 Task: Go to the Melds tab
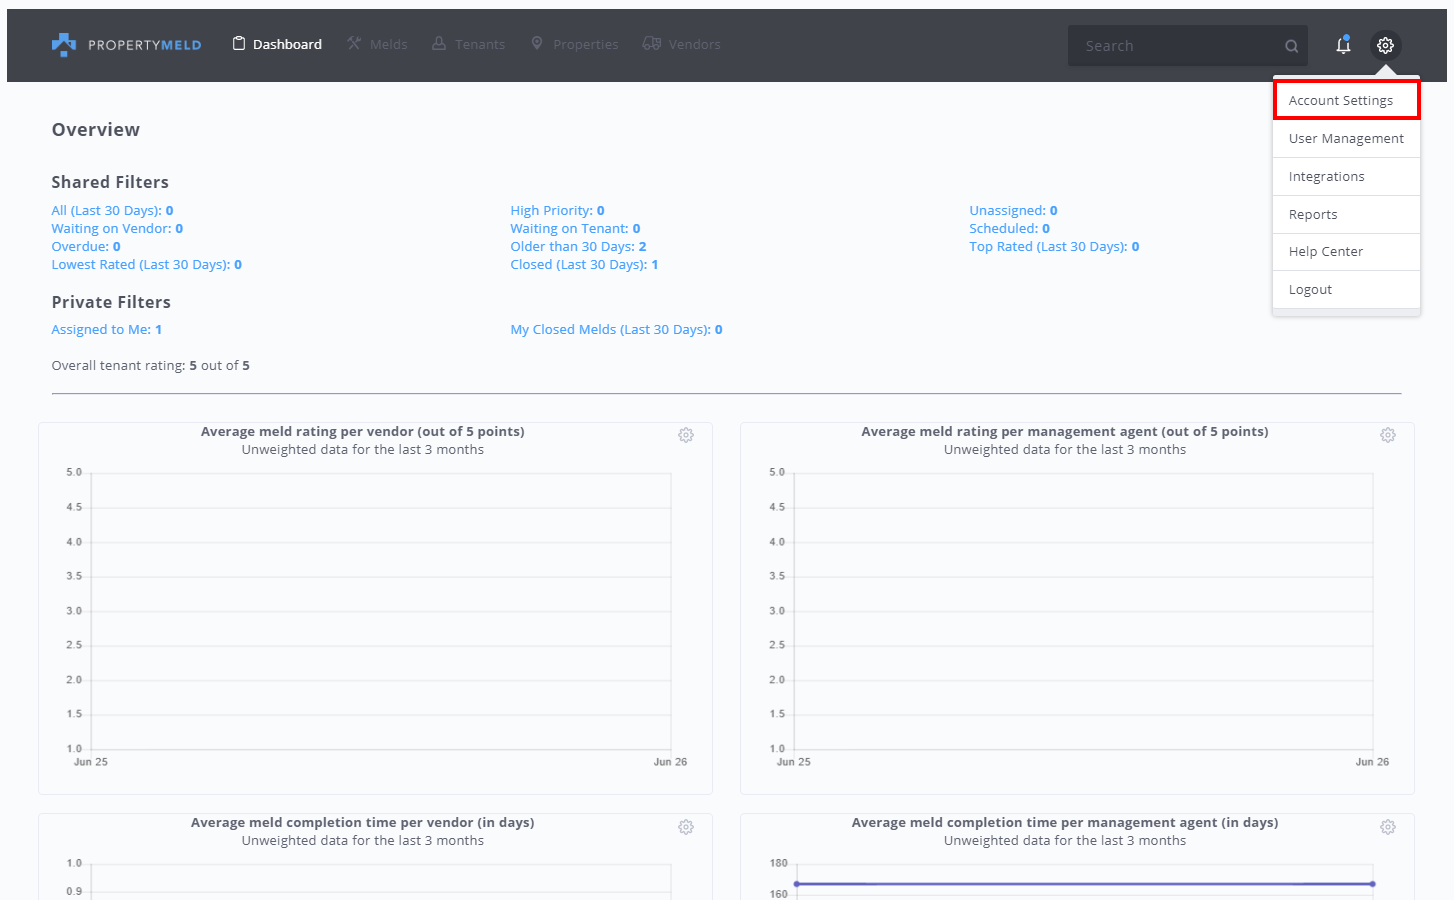click(x=377, y=44)
